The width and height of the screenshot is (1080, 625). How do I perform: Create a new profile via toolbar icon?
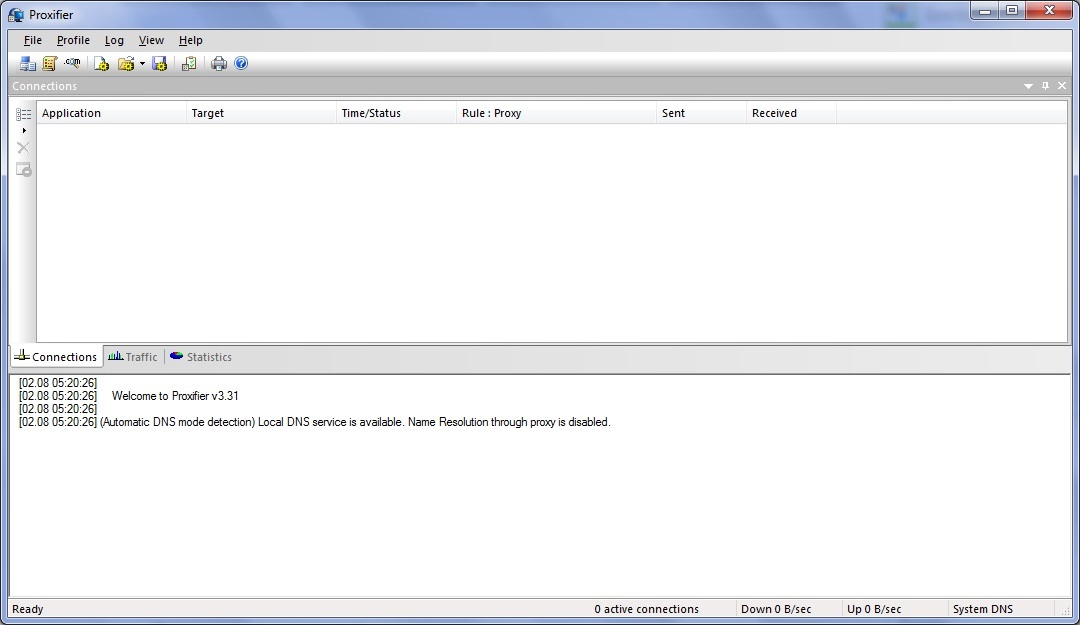pyautogui.click(x=101, y=64)
